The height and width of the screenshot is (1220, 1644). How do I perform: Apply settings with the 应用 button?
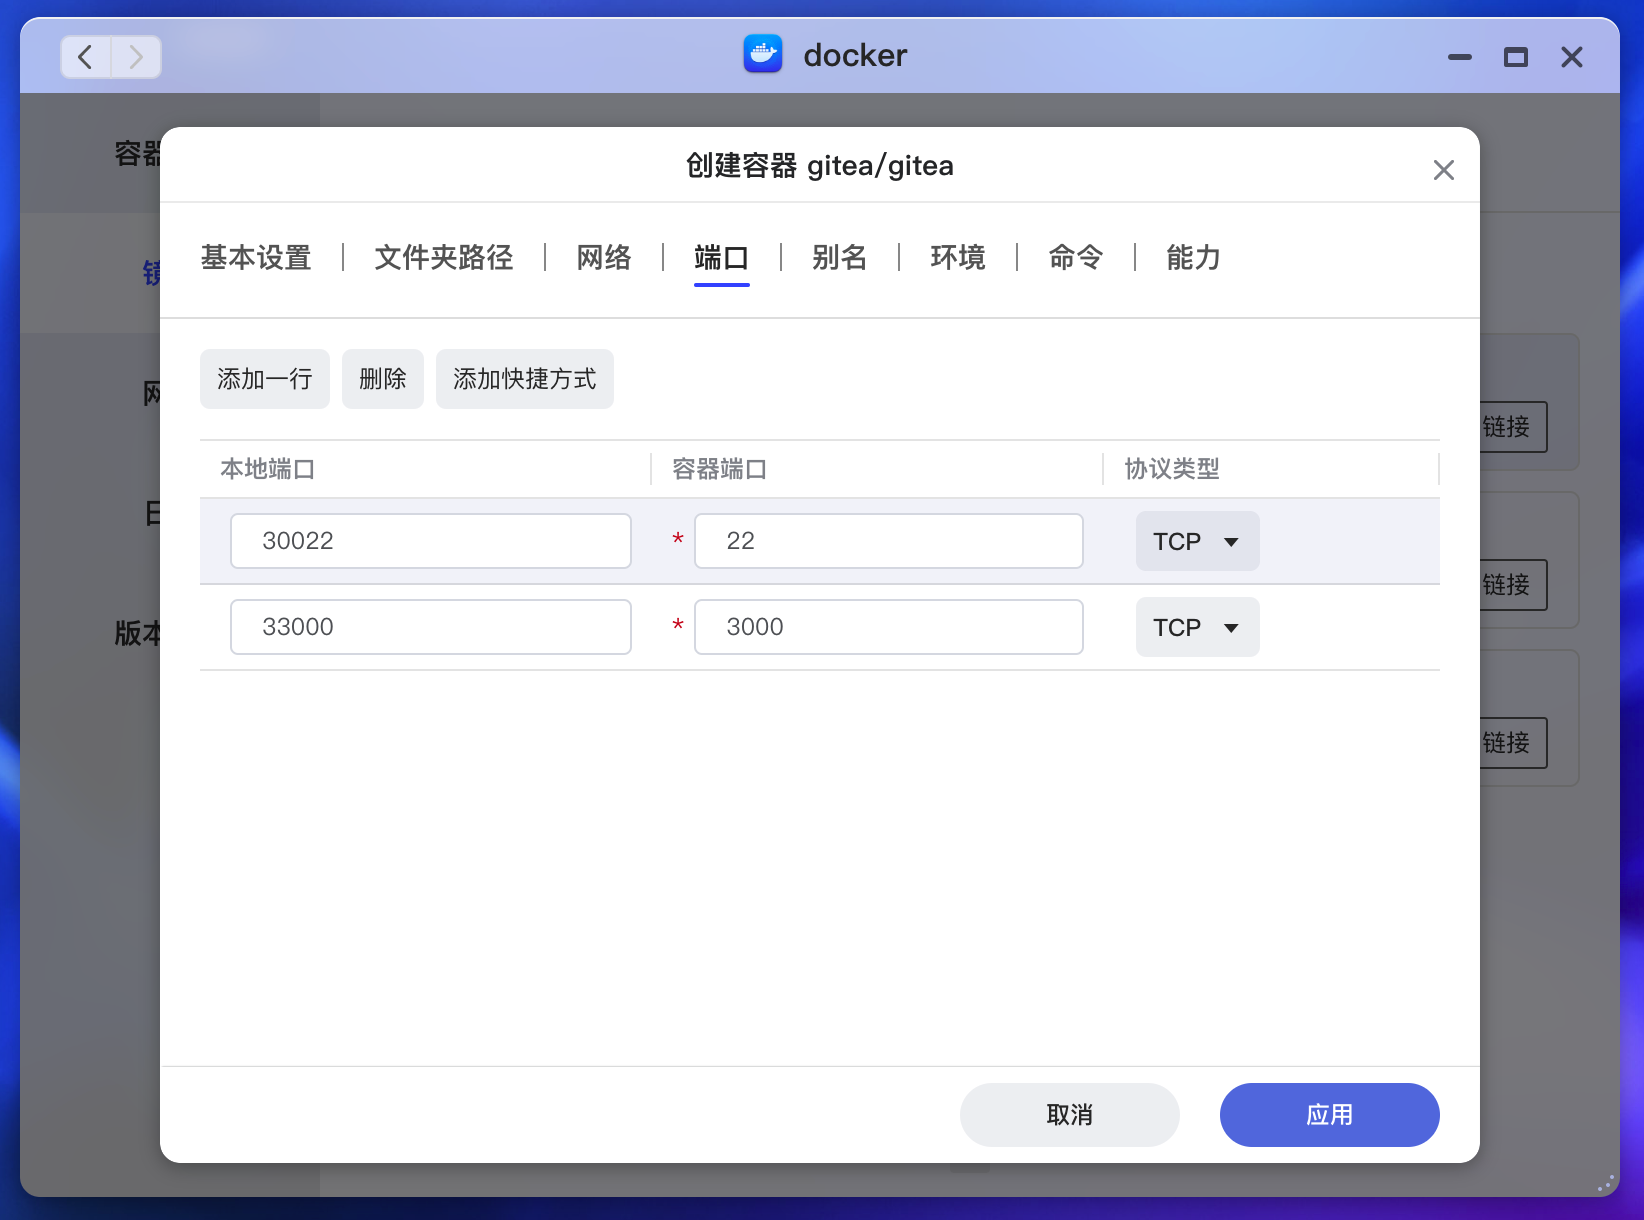[x=1330, y=1115]
